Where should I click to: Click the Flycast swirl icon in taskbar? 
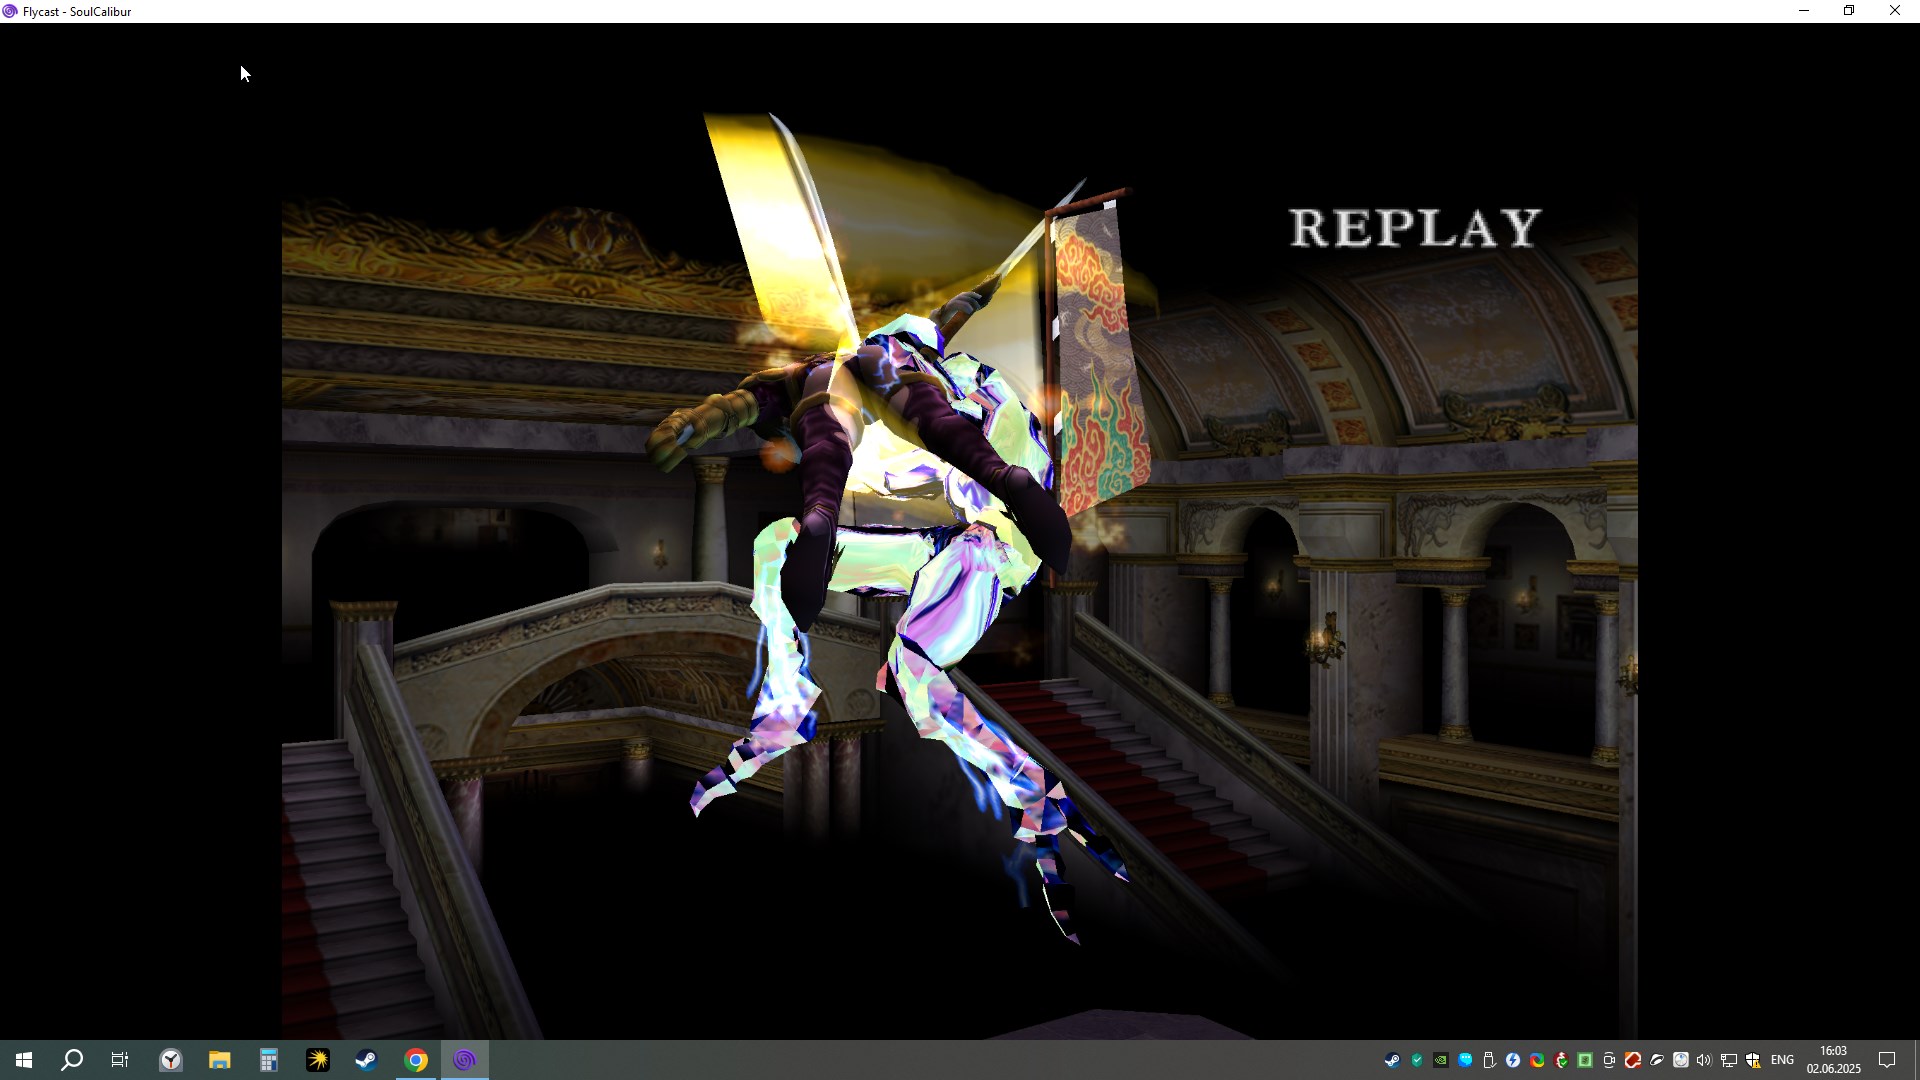coord(464,1060)
